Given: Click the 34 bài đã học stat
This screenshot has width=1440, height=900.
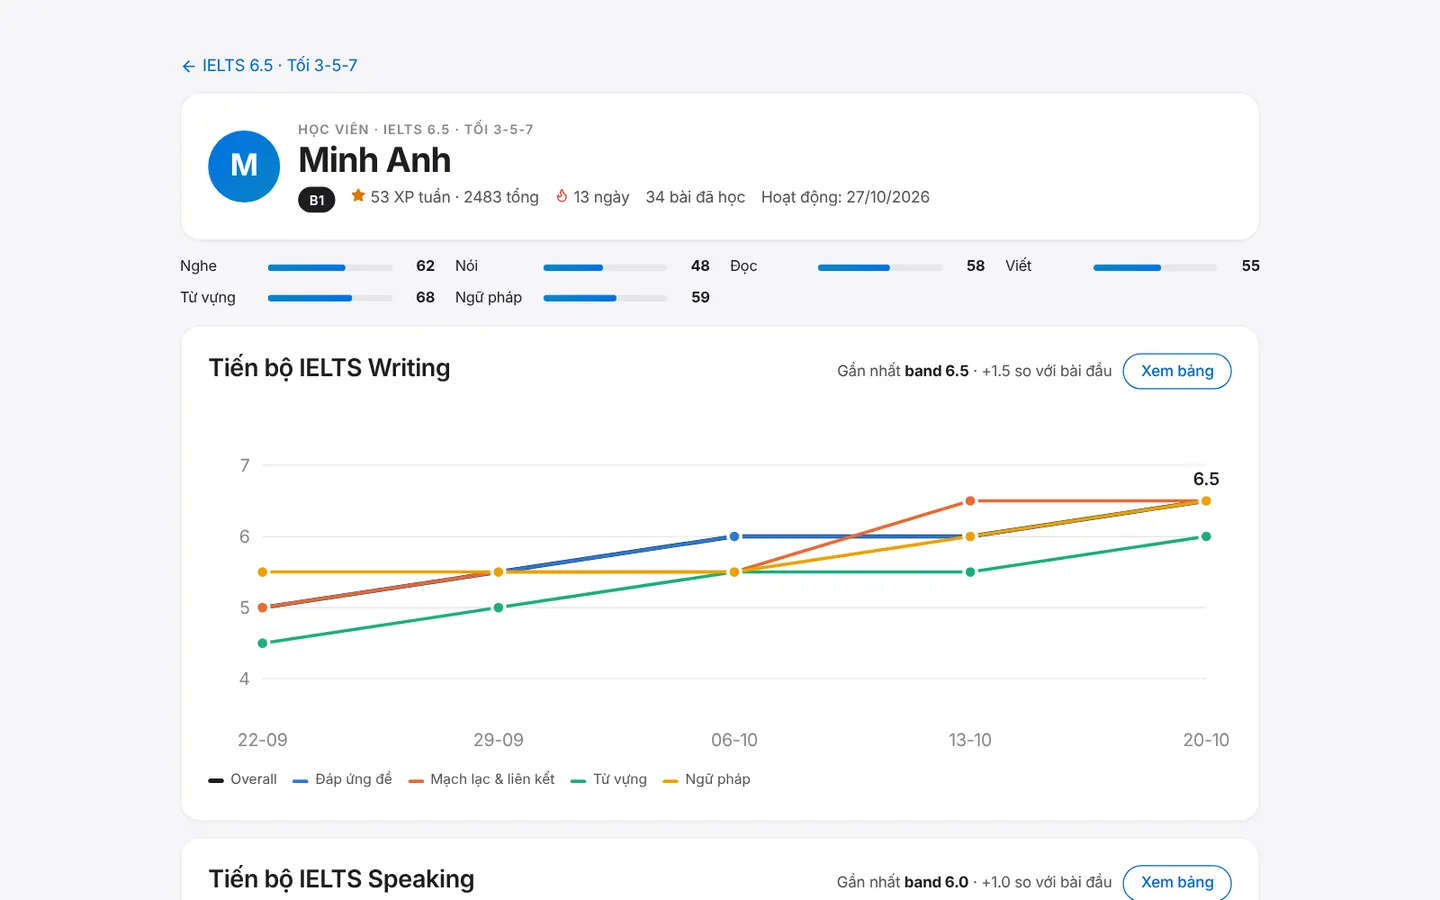Looking at the screenshot, I should pos(695,197).
